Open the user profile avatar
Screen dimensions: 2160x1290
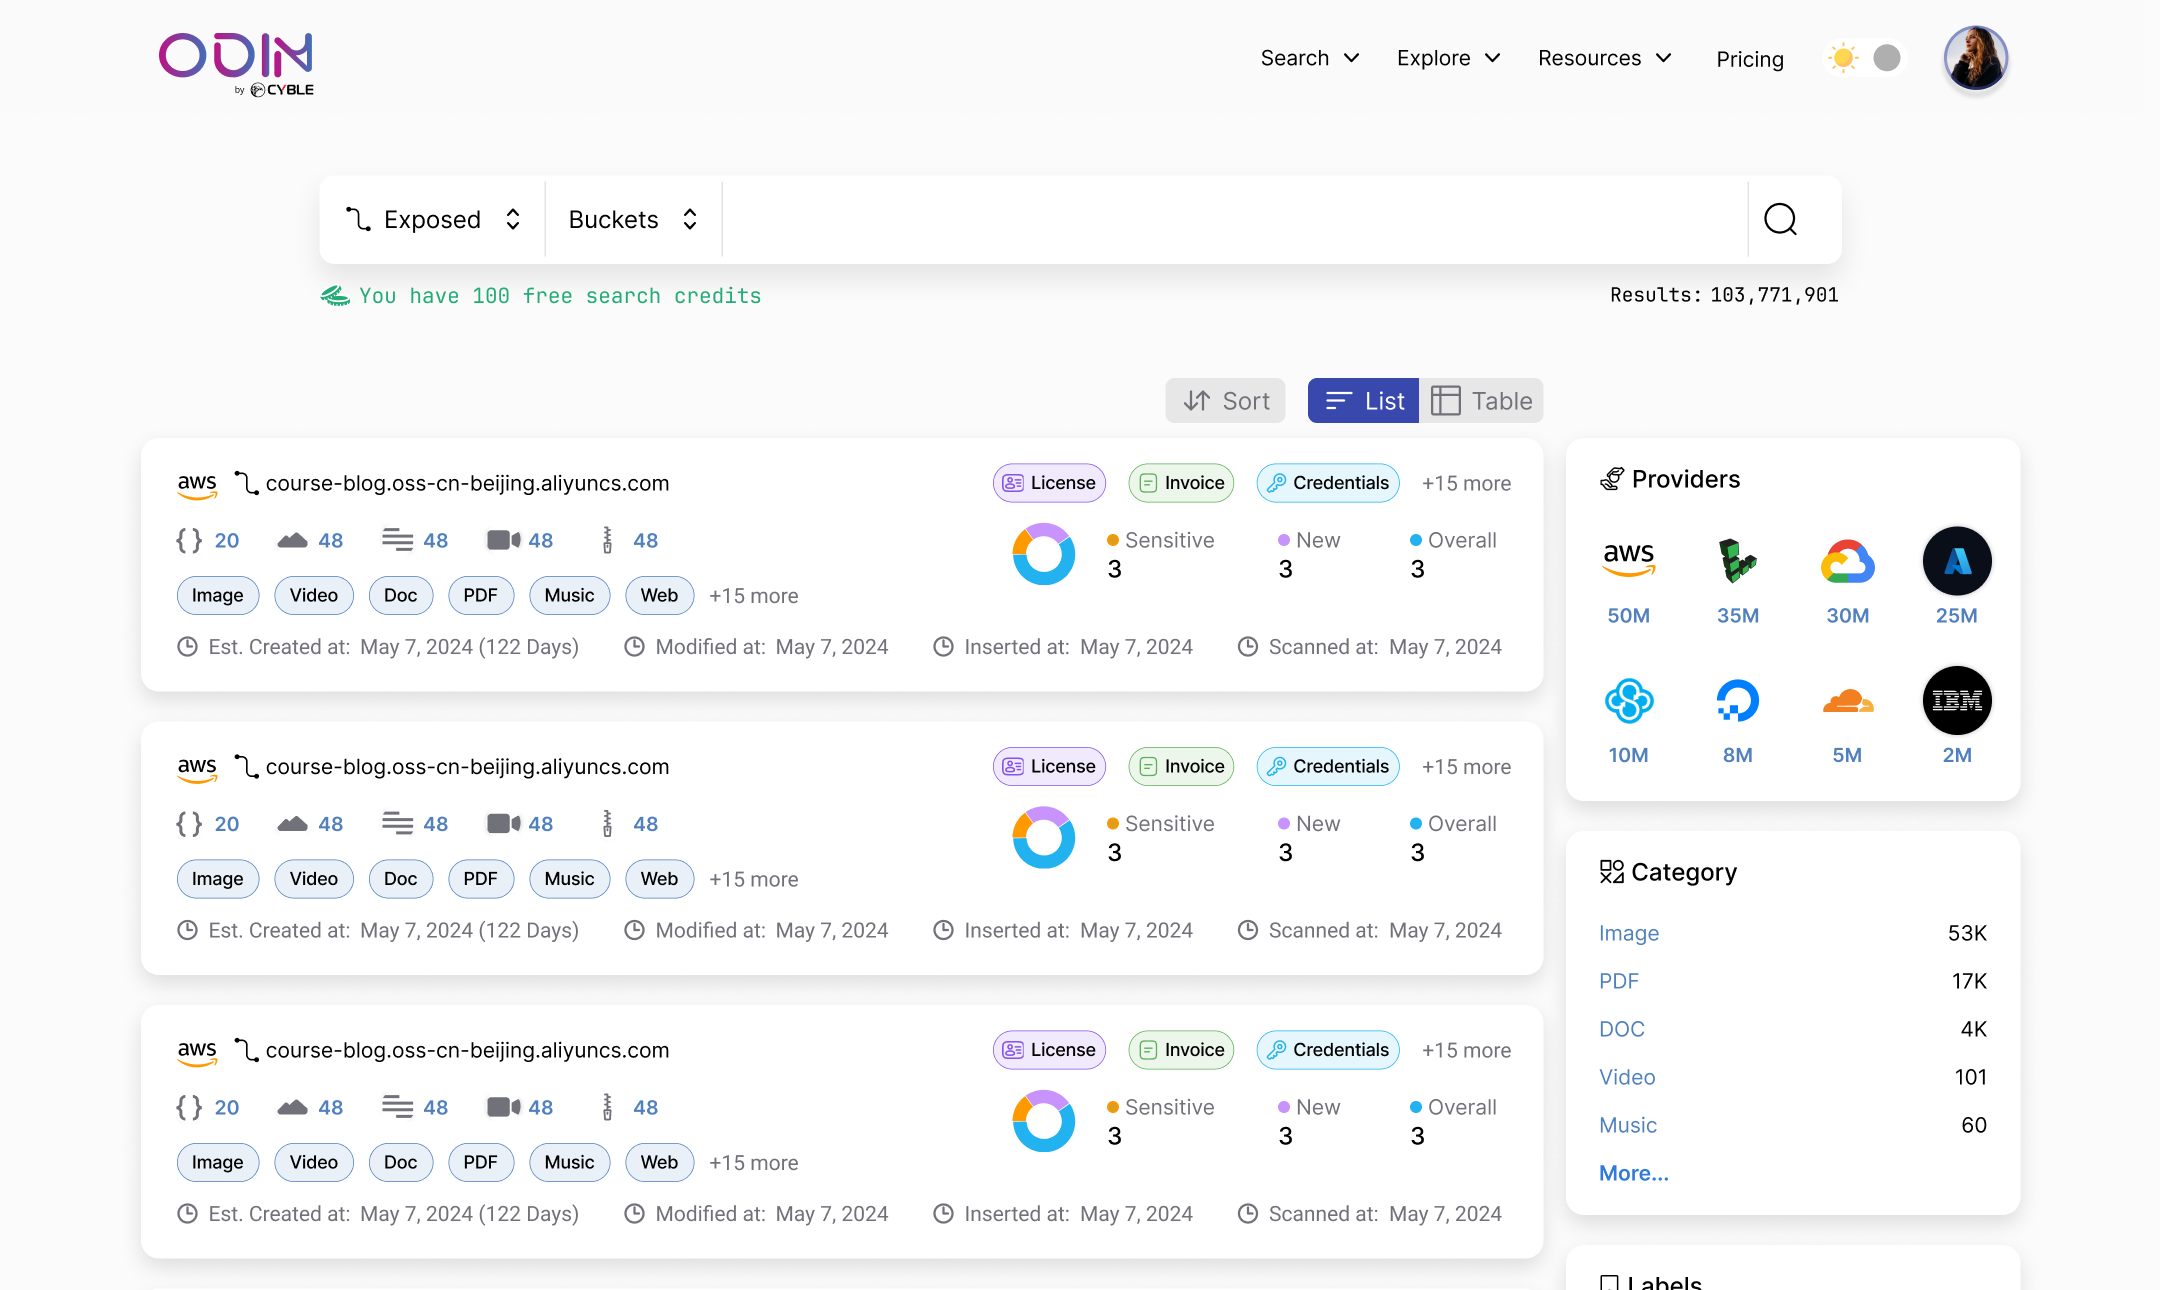[1975, 58]
